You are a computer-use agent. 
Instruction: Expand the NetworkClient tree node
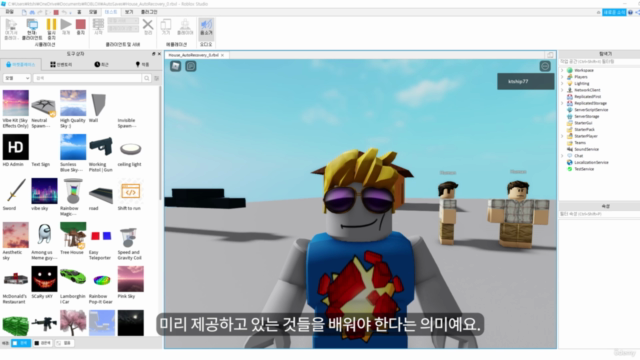pyautogui.click(x=562, y=90)
